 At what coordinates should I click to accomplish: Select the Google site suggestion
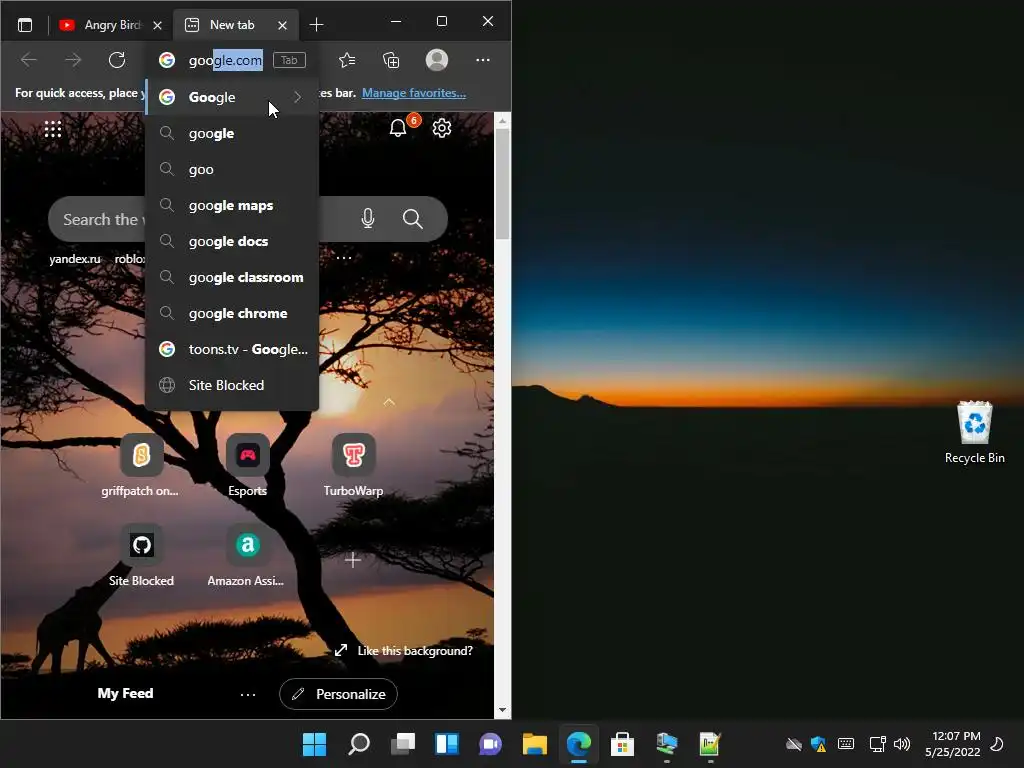click(x=232, y=97)
